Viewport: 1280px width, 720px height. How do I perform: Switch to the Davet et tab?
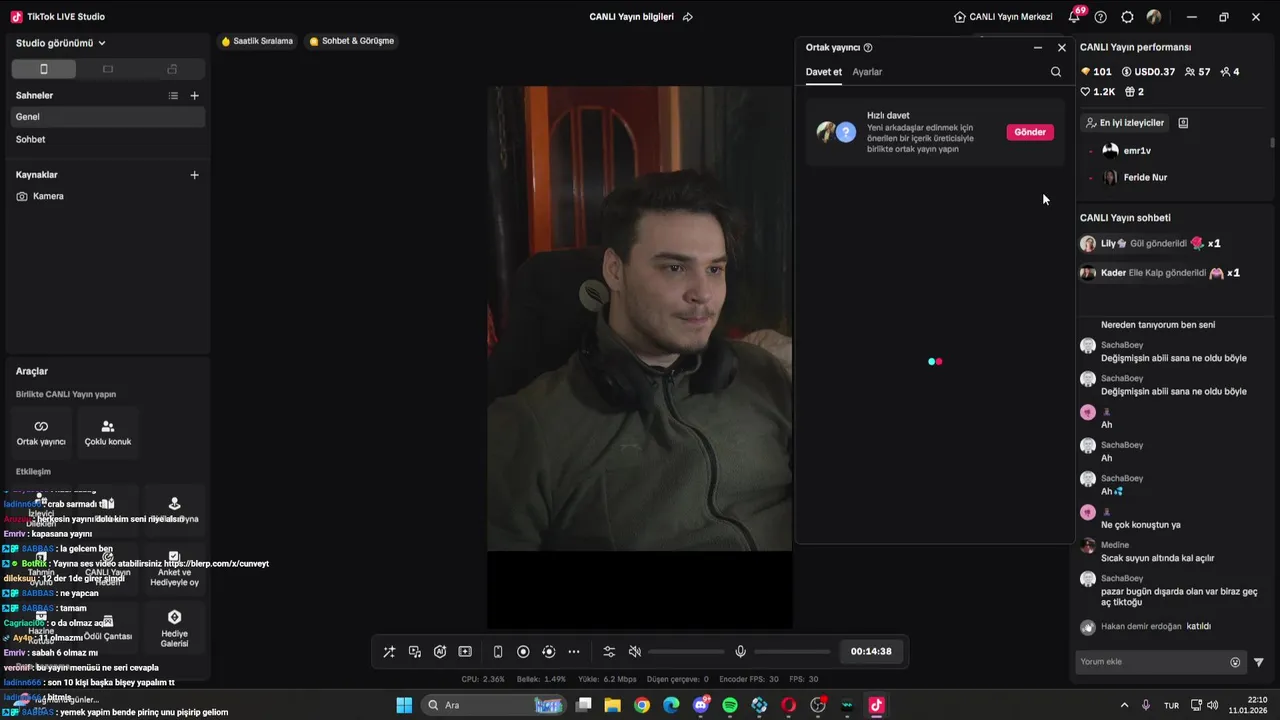(x=824, y=72)
